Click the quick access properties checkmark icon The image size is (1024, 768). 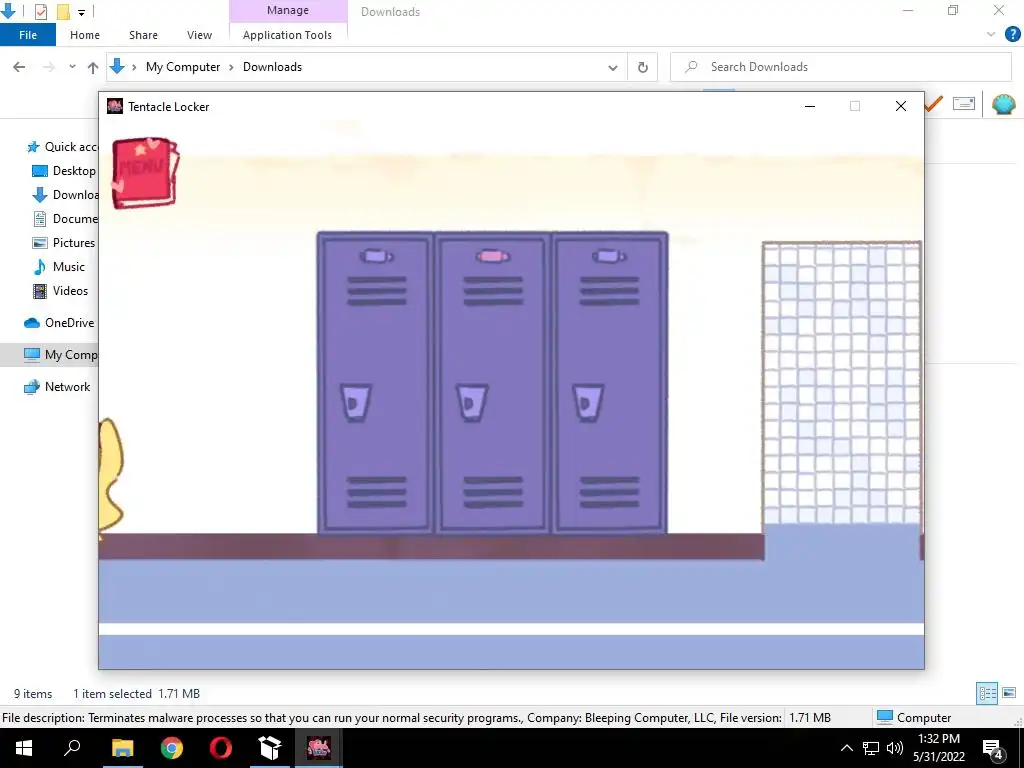click(x=40, y=12)
